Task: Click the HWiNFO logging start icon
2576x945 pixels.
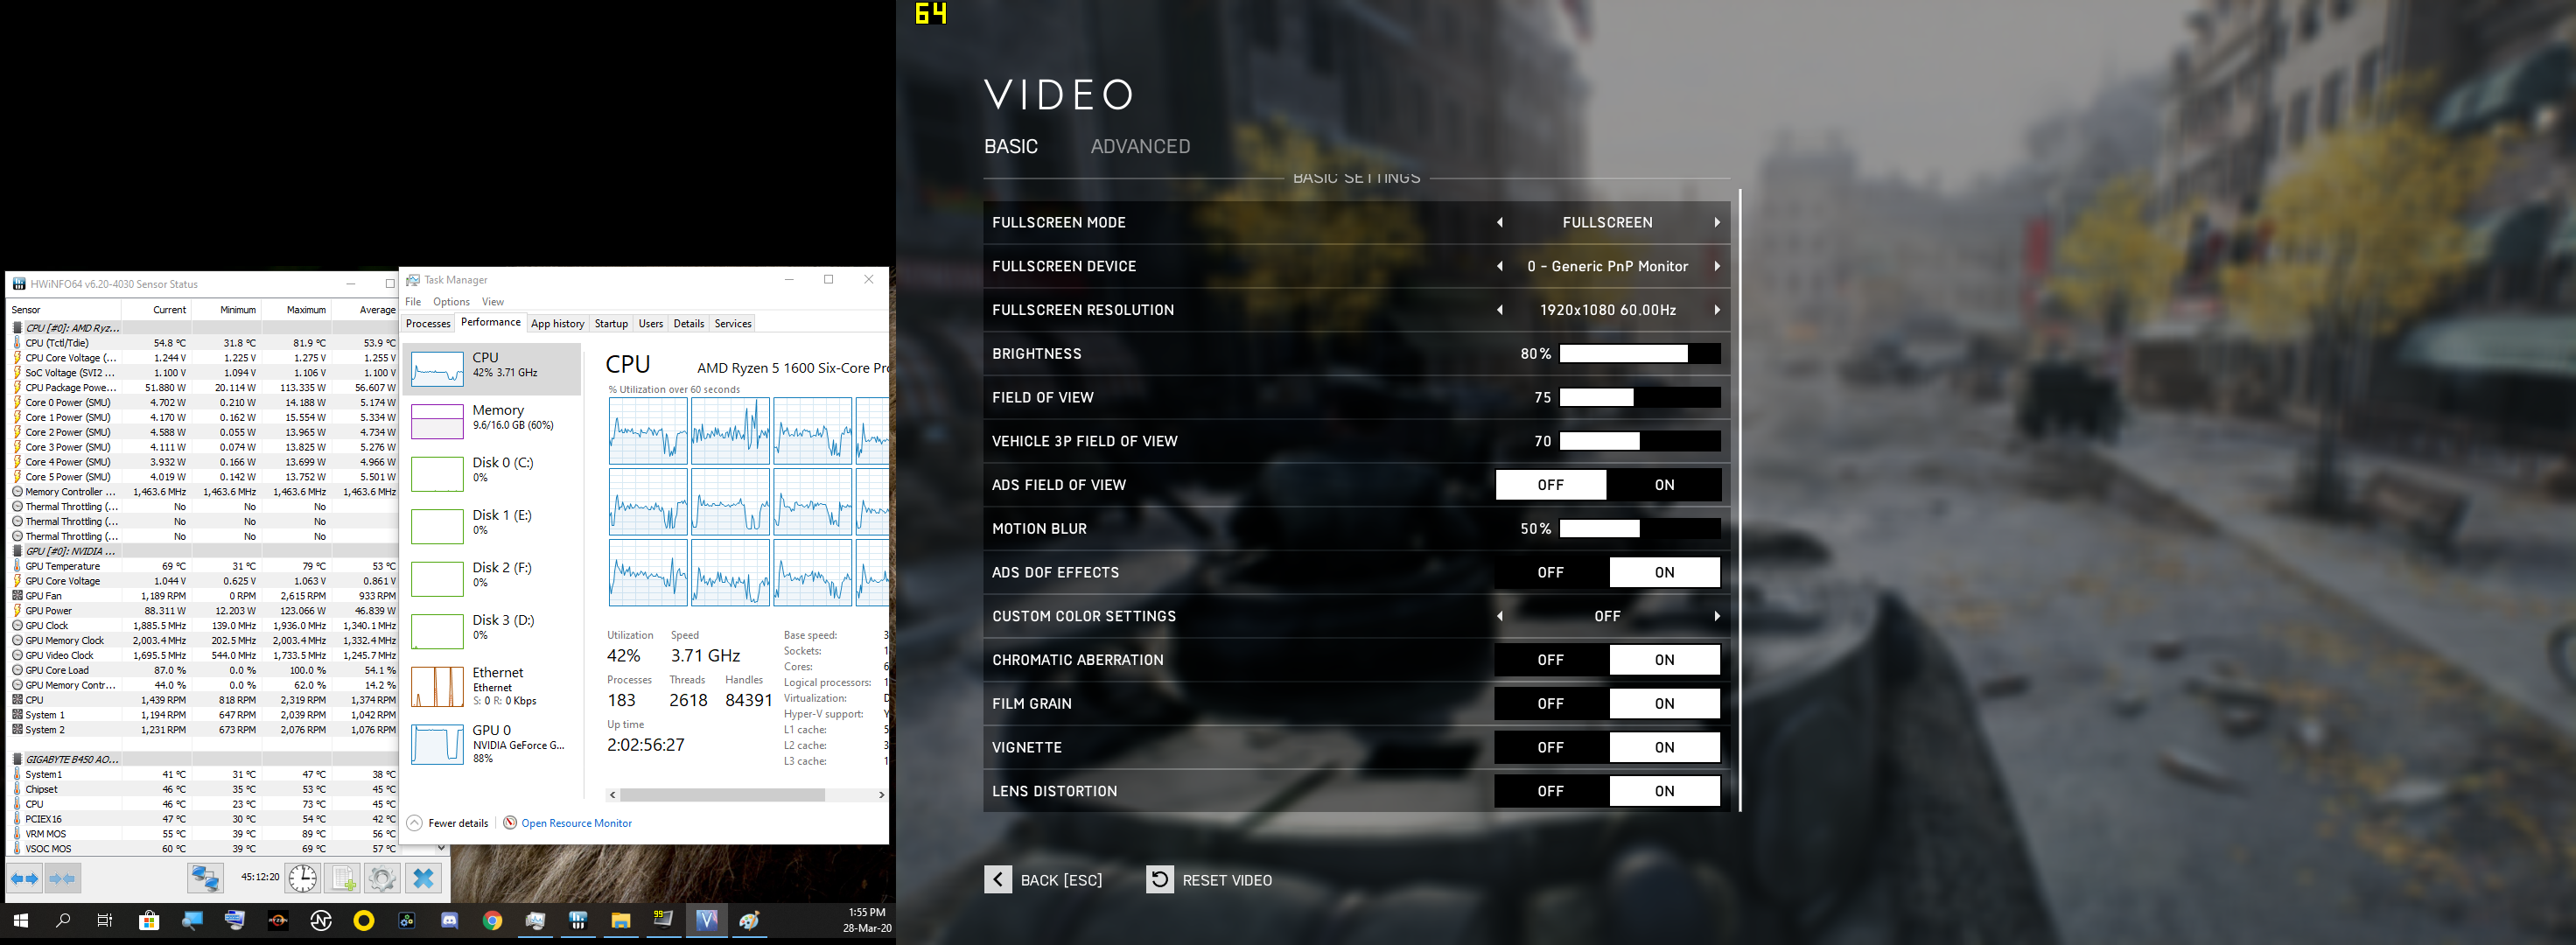Action: [x=343, y=878]
